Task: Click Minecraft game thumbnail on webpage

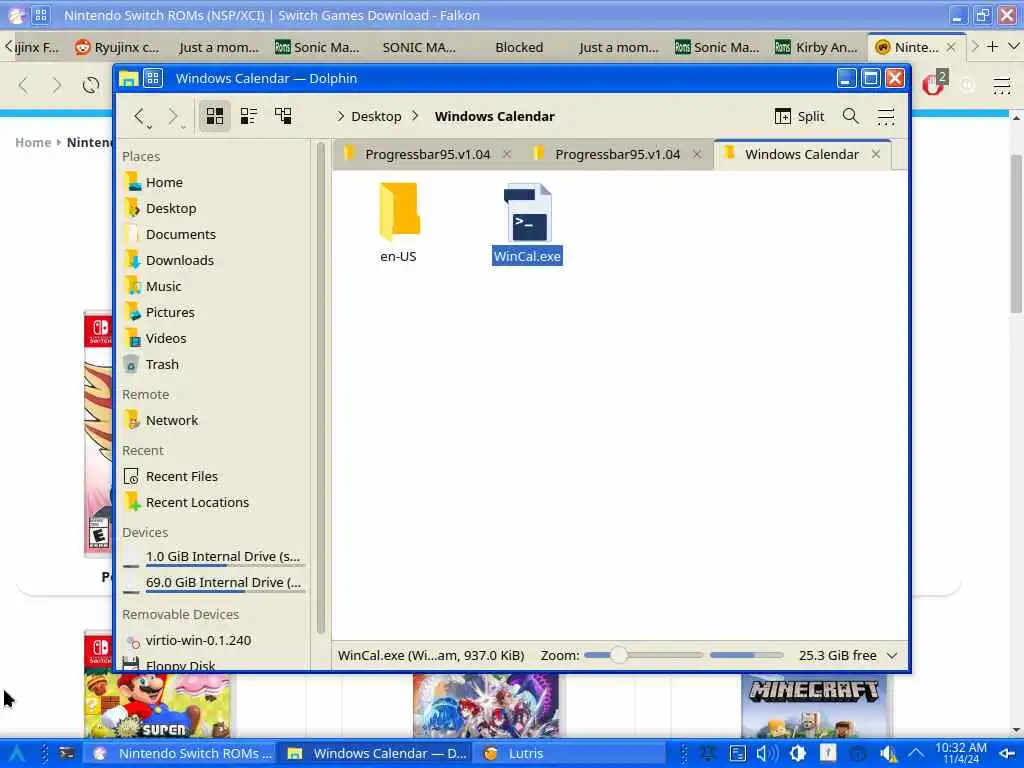Action: (x=814, y=707)
